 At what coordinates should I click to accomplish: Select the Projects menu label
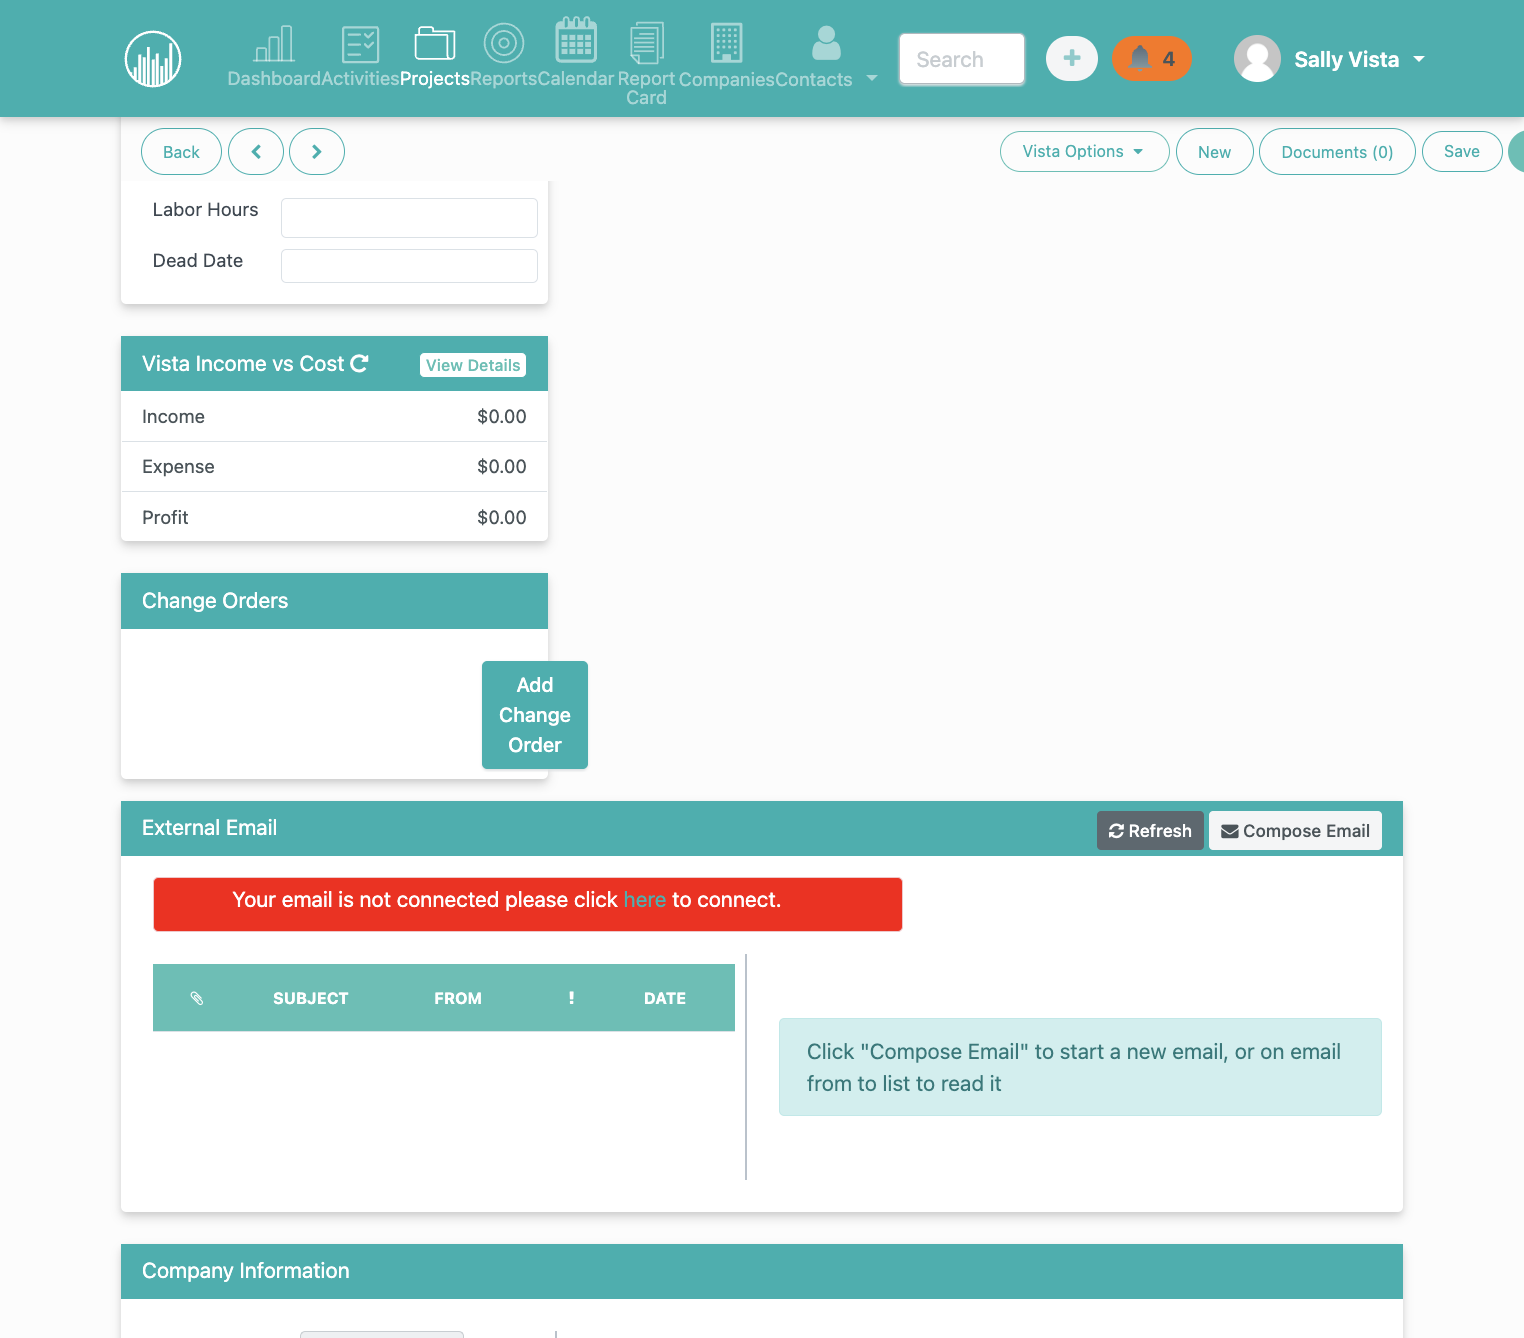click(435, 79)
